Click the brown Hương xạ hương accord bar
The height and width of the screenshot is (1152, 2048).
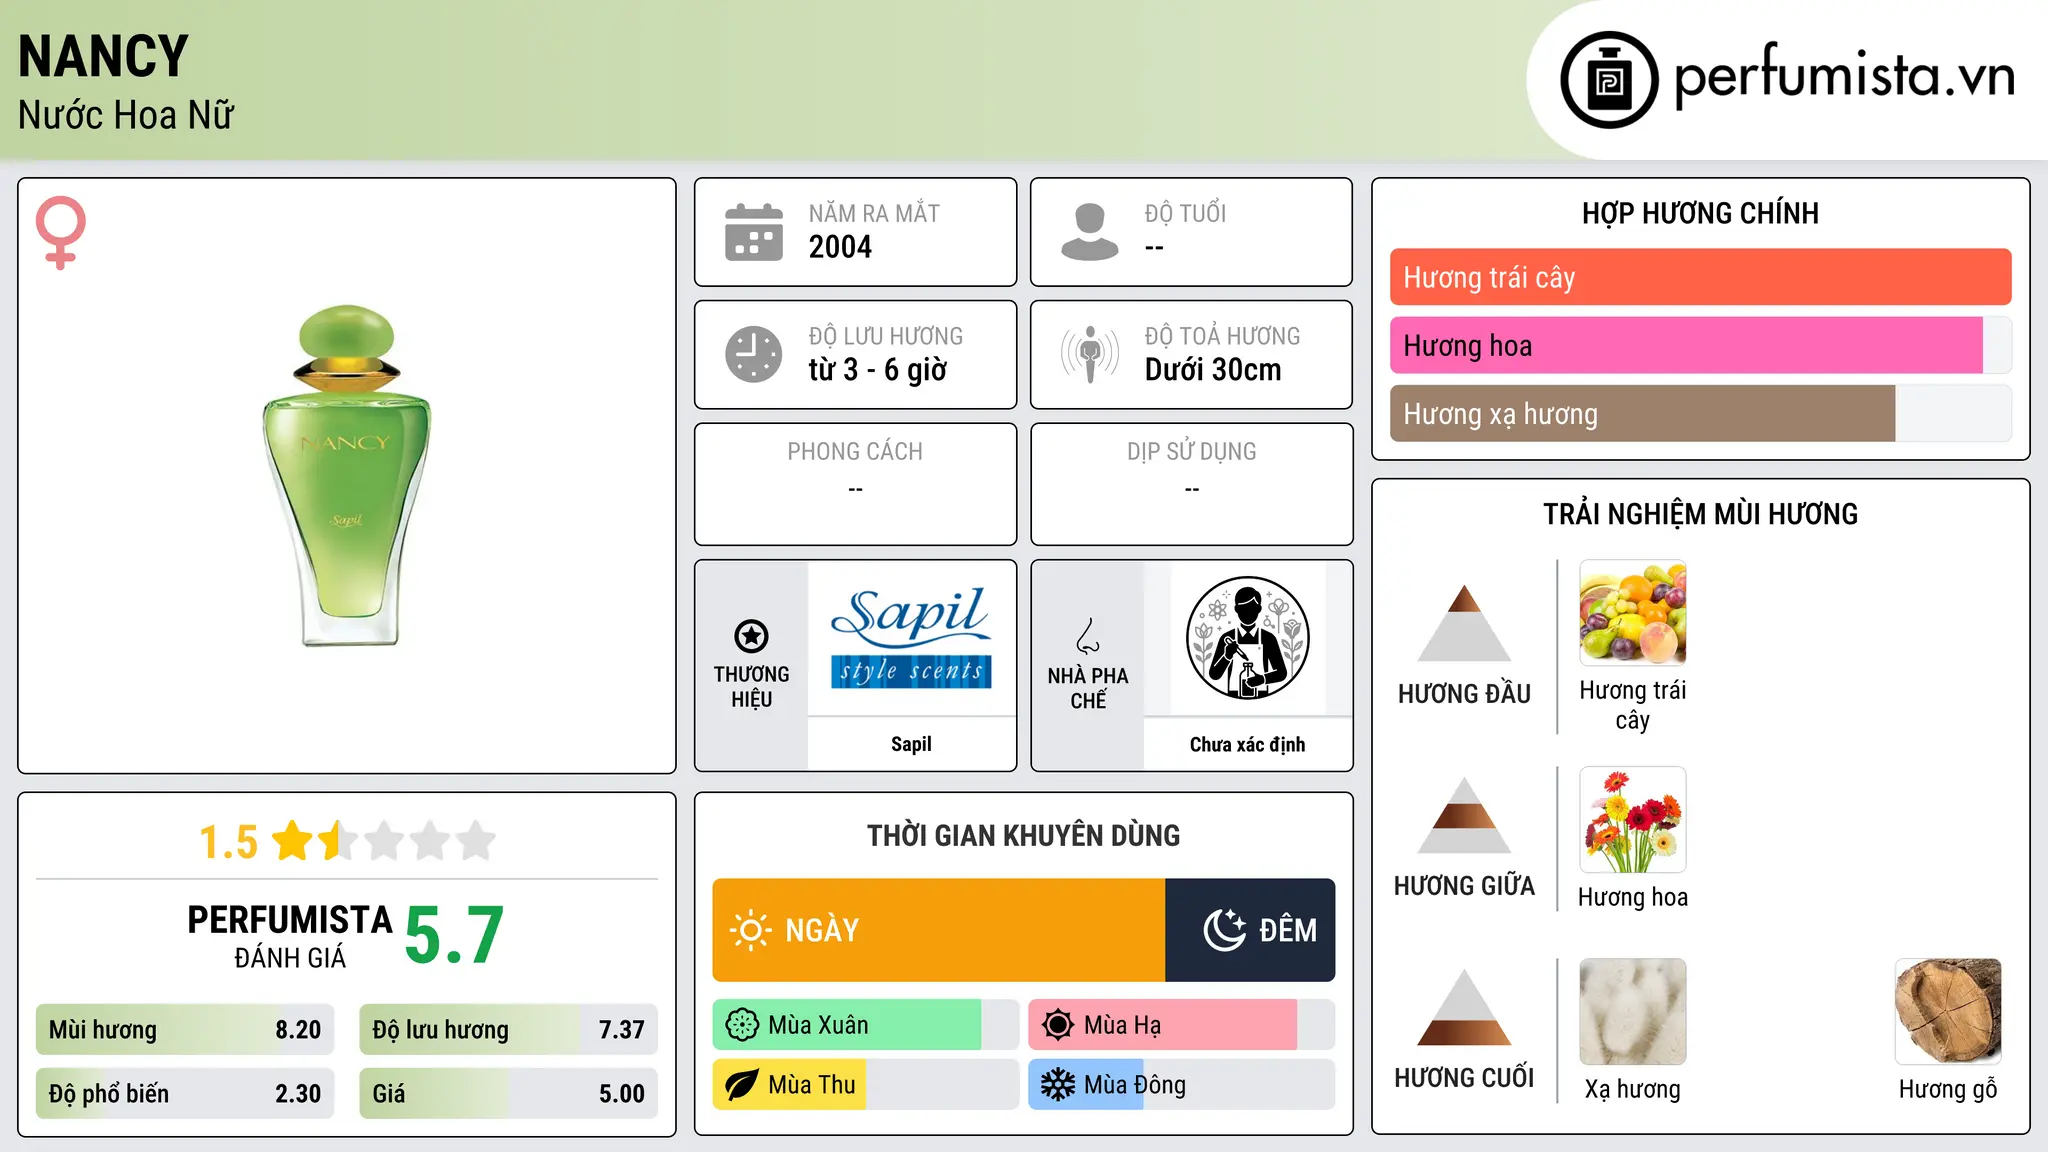coord(1642,414)
